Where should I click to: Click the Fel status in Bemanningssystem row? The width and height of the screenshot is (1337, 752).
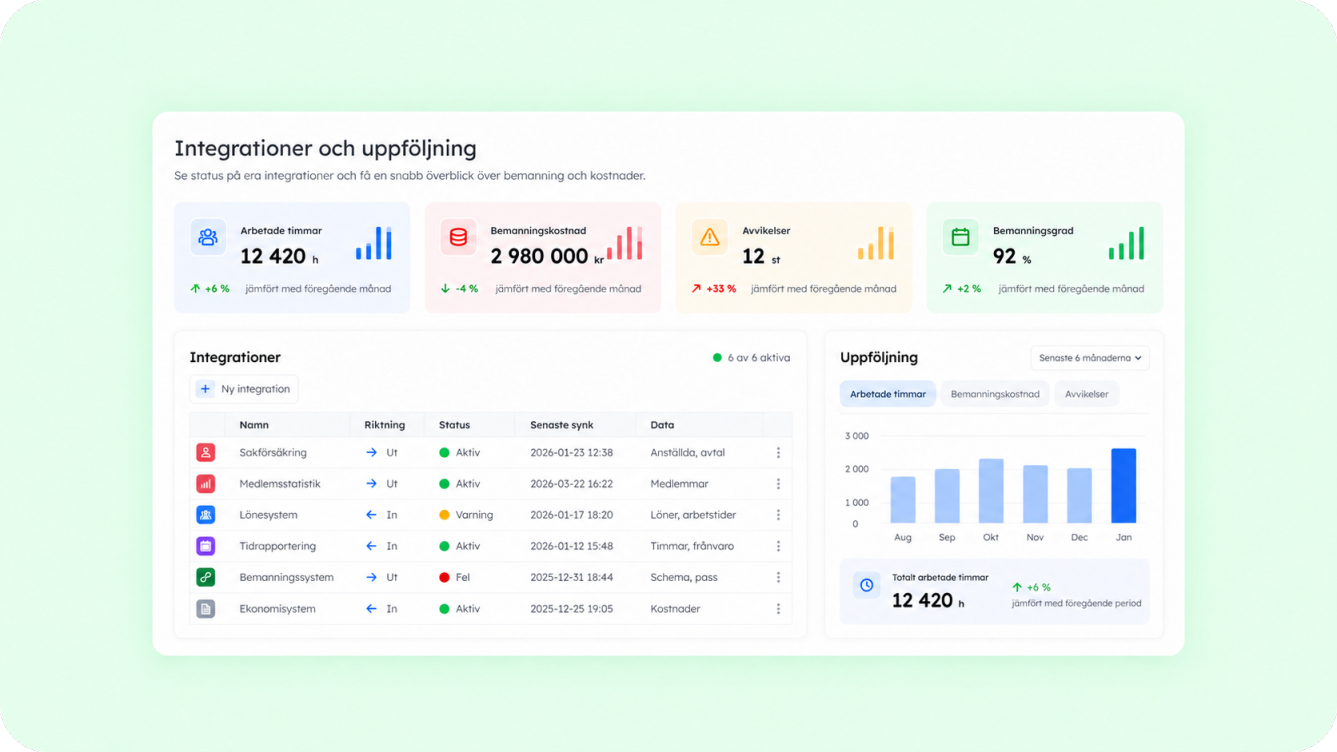coord(455,577)
